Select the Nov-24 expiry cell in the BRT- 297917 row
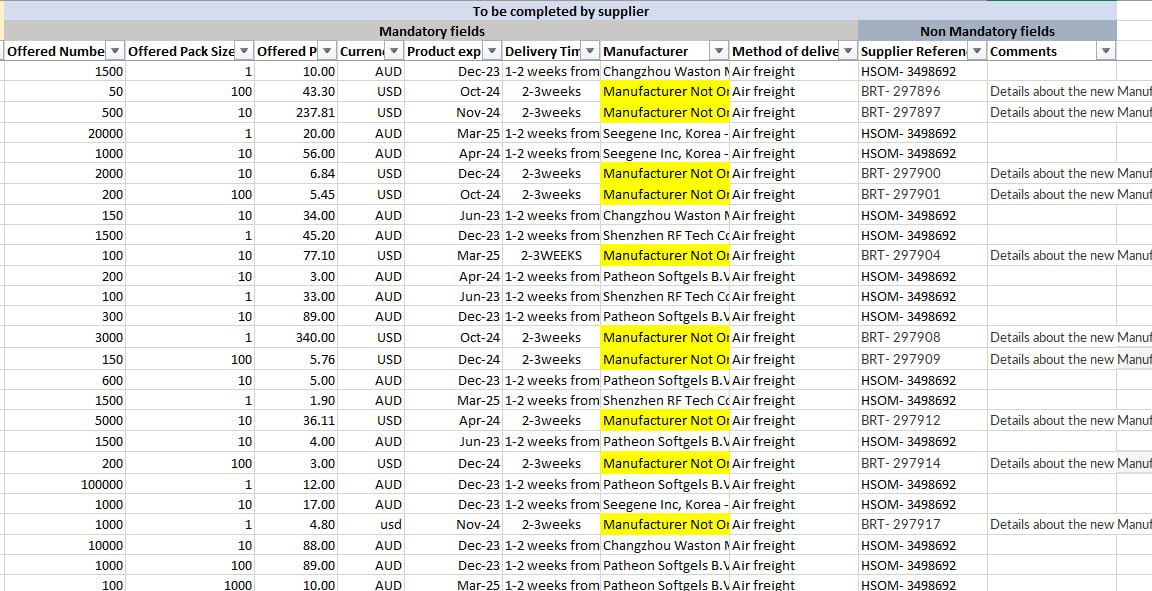1152x591 pixels. click(453, 525)
